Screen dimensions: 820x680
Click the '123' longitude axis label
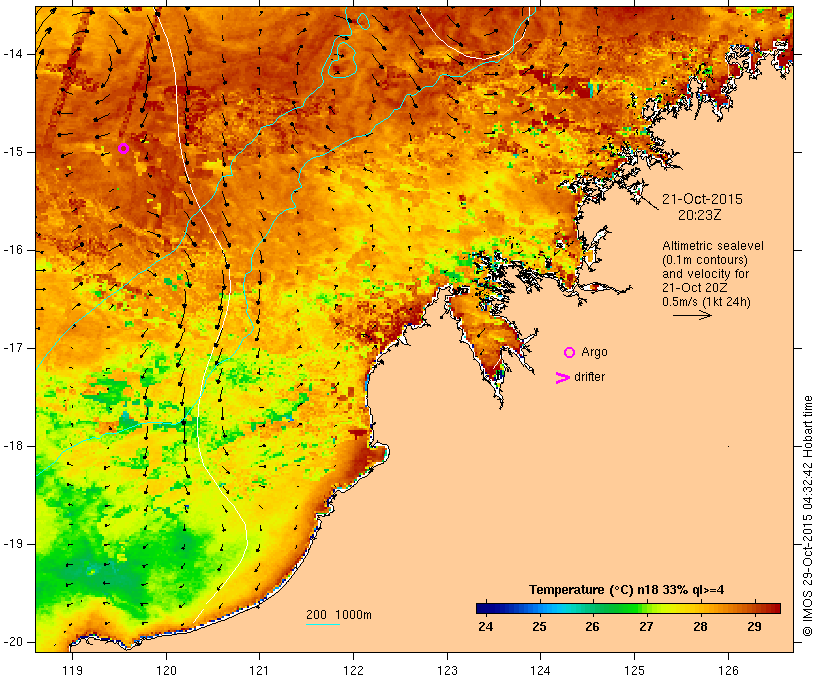coord(447,670)
